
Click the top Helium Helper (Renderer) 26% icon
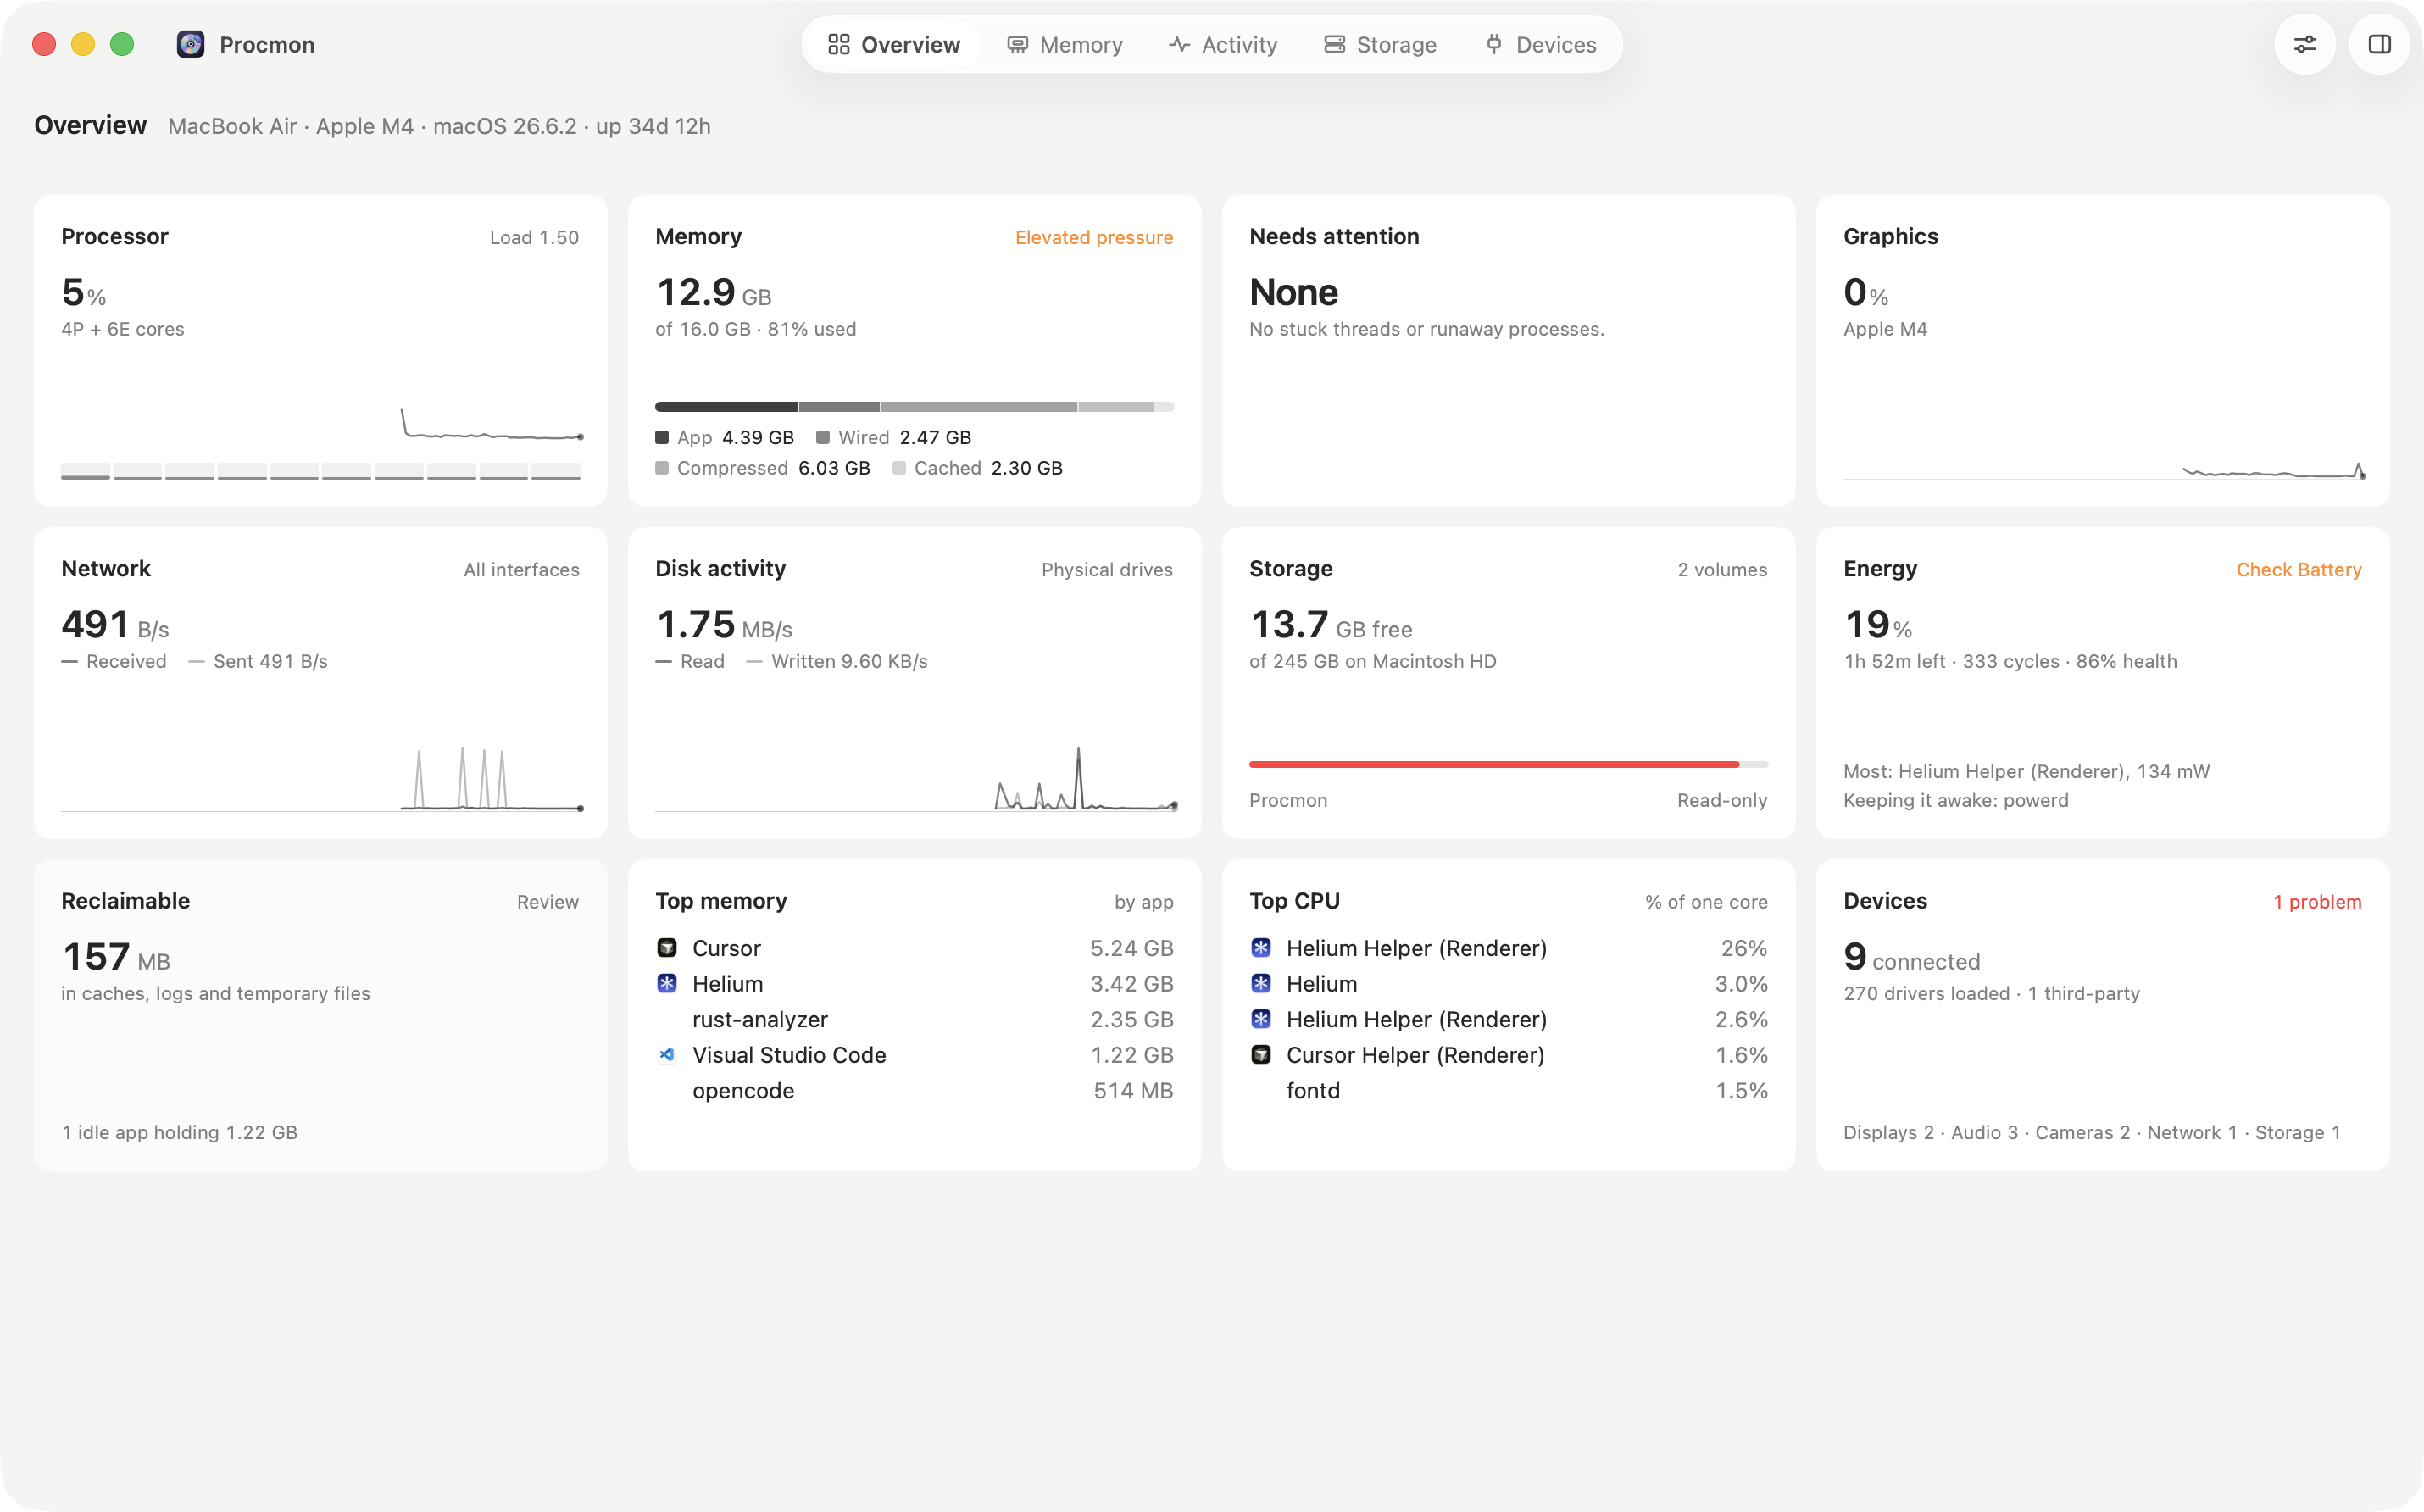1261,947
